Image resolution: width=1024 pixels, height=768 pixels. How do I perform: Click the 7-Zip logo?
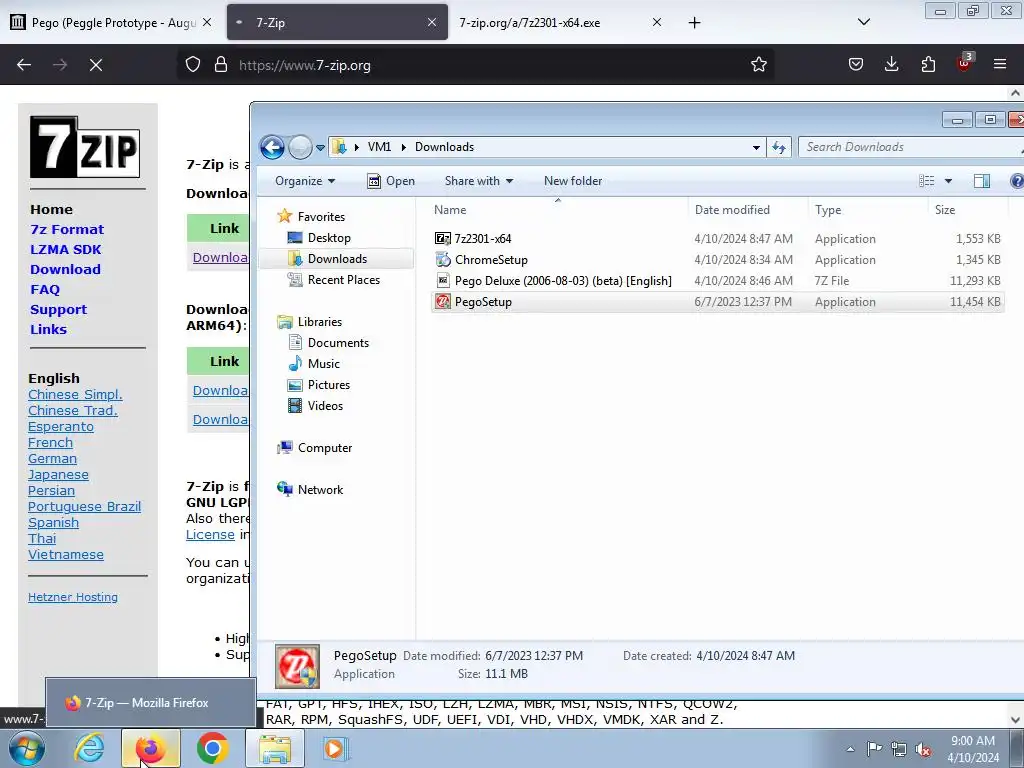[85, 147]
